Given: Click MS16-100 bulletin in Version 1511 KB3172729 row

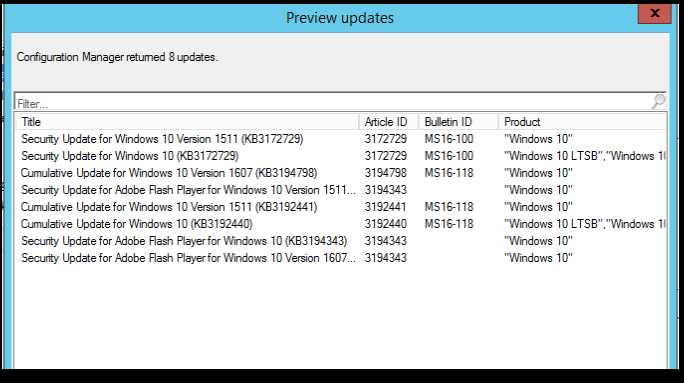Looking at the screenshot, I should tap(449, 139).
